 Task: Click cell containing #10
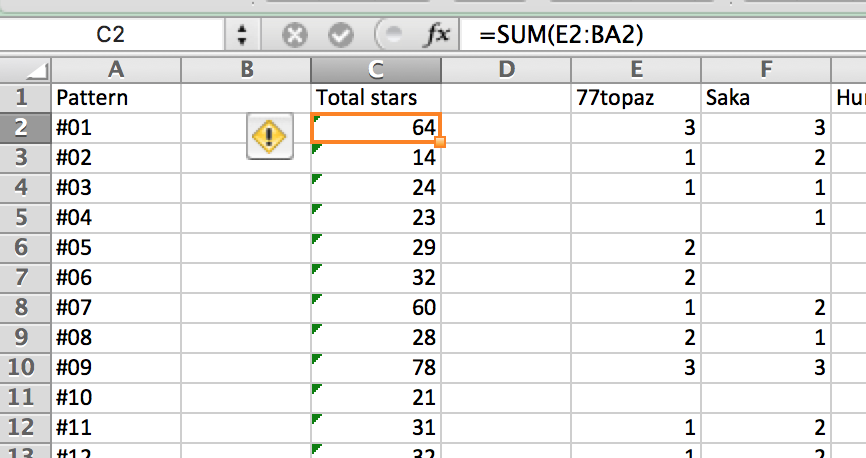pos(116,397)
